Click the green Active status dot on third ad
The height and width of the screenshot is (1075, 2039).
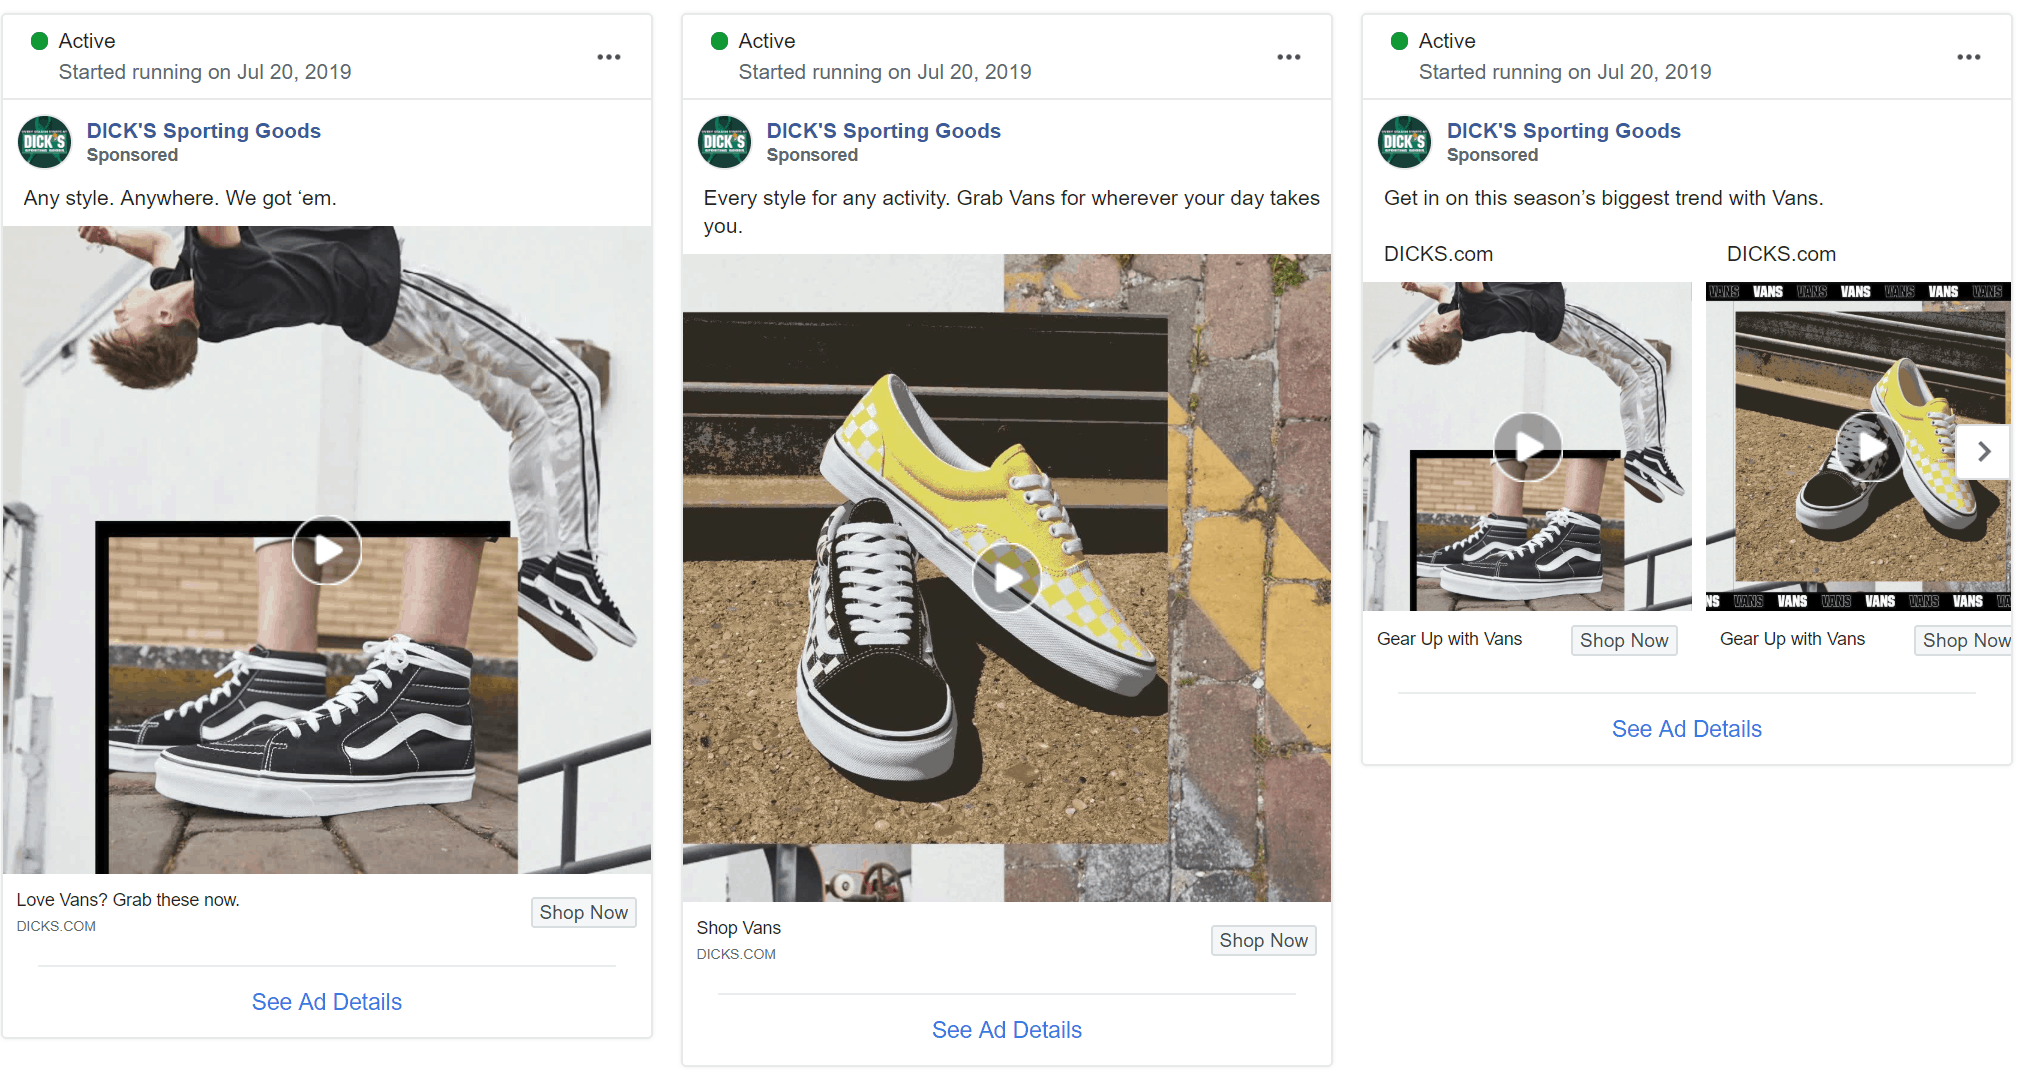pos(1400,41)
